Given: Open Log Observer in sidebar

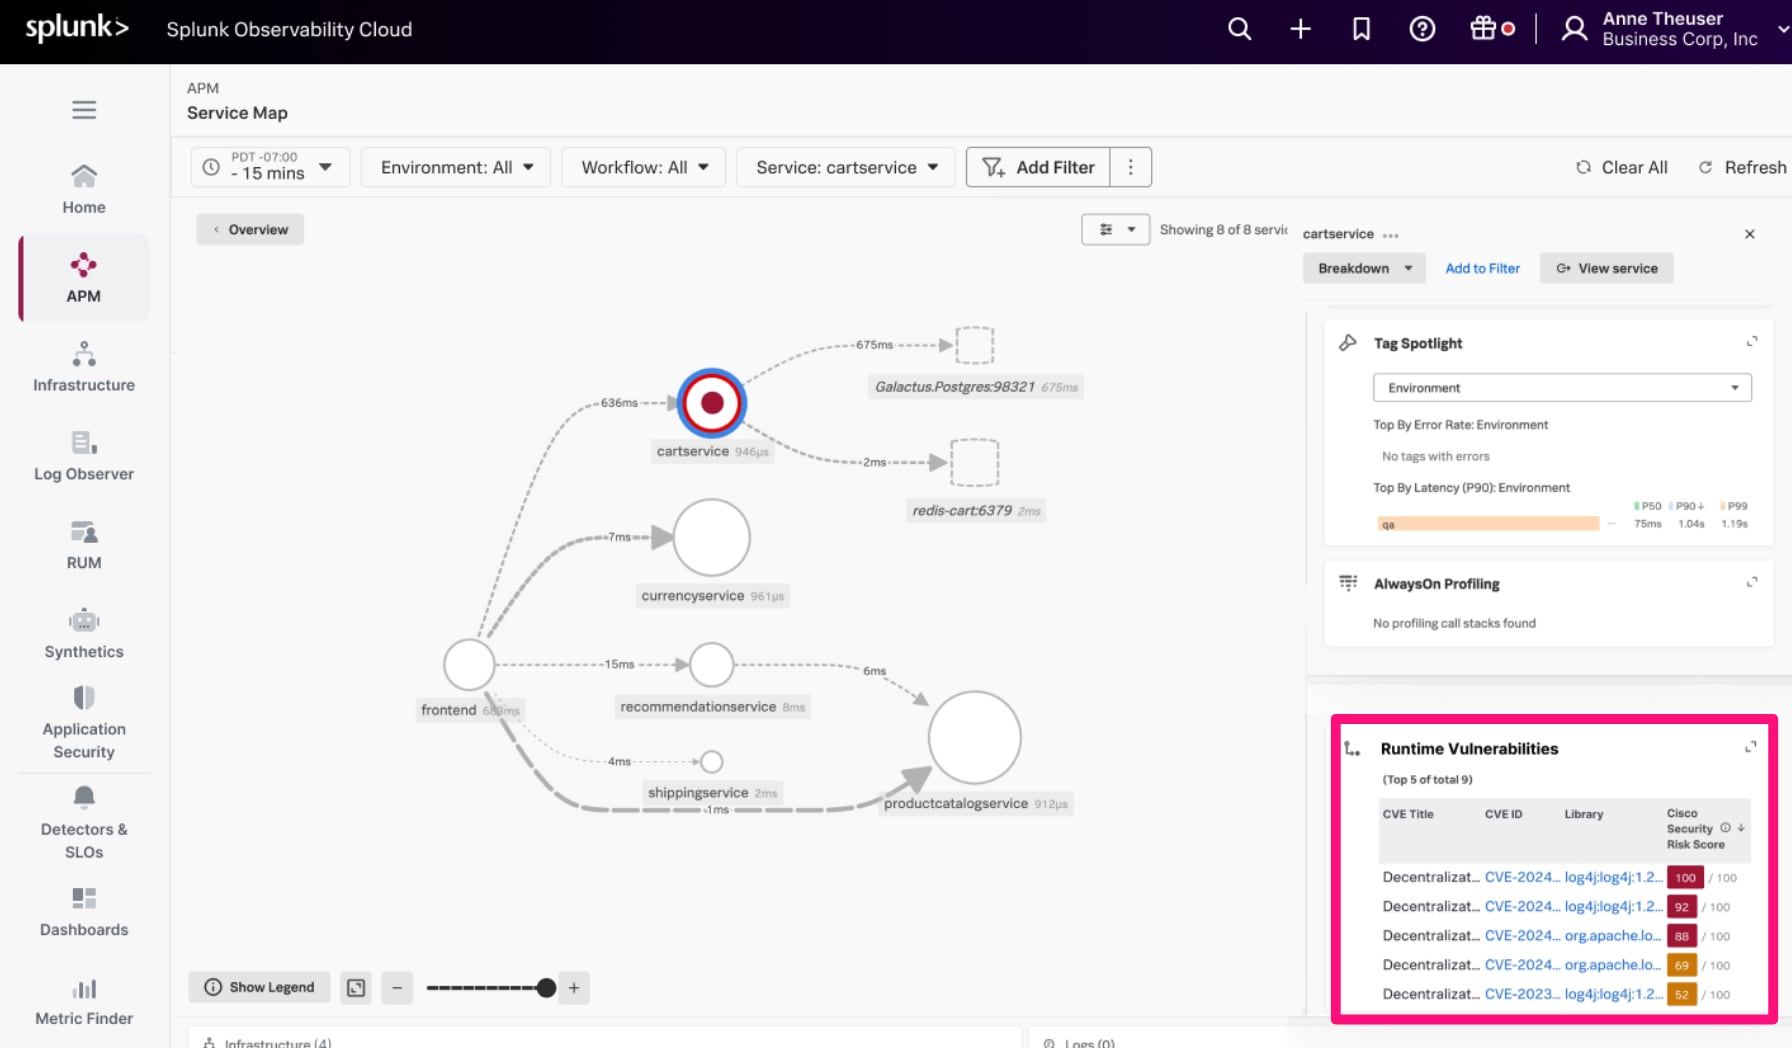Looking at the screenshot, I should click(84, 456).
